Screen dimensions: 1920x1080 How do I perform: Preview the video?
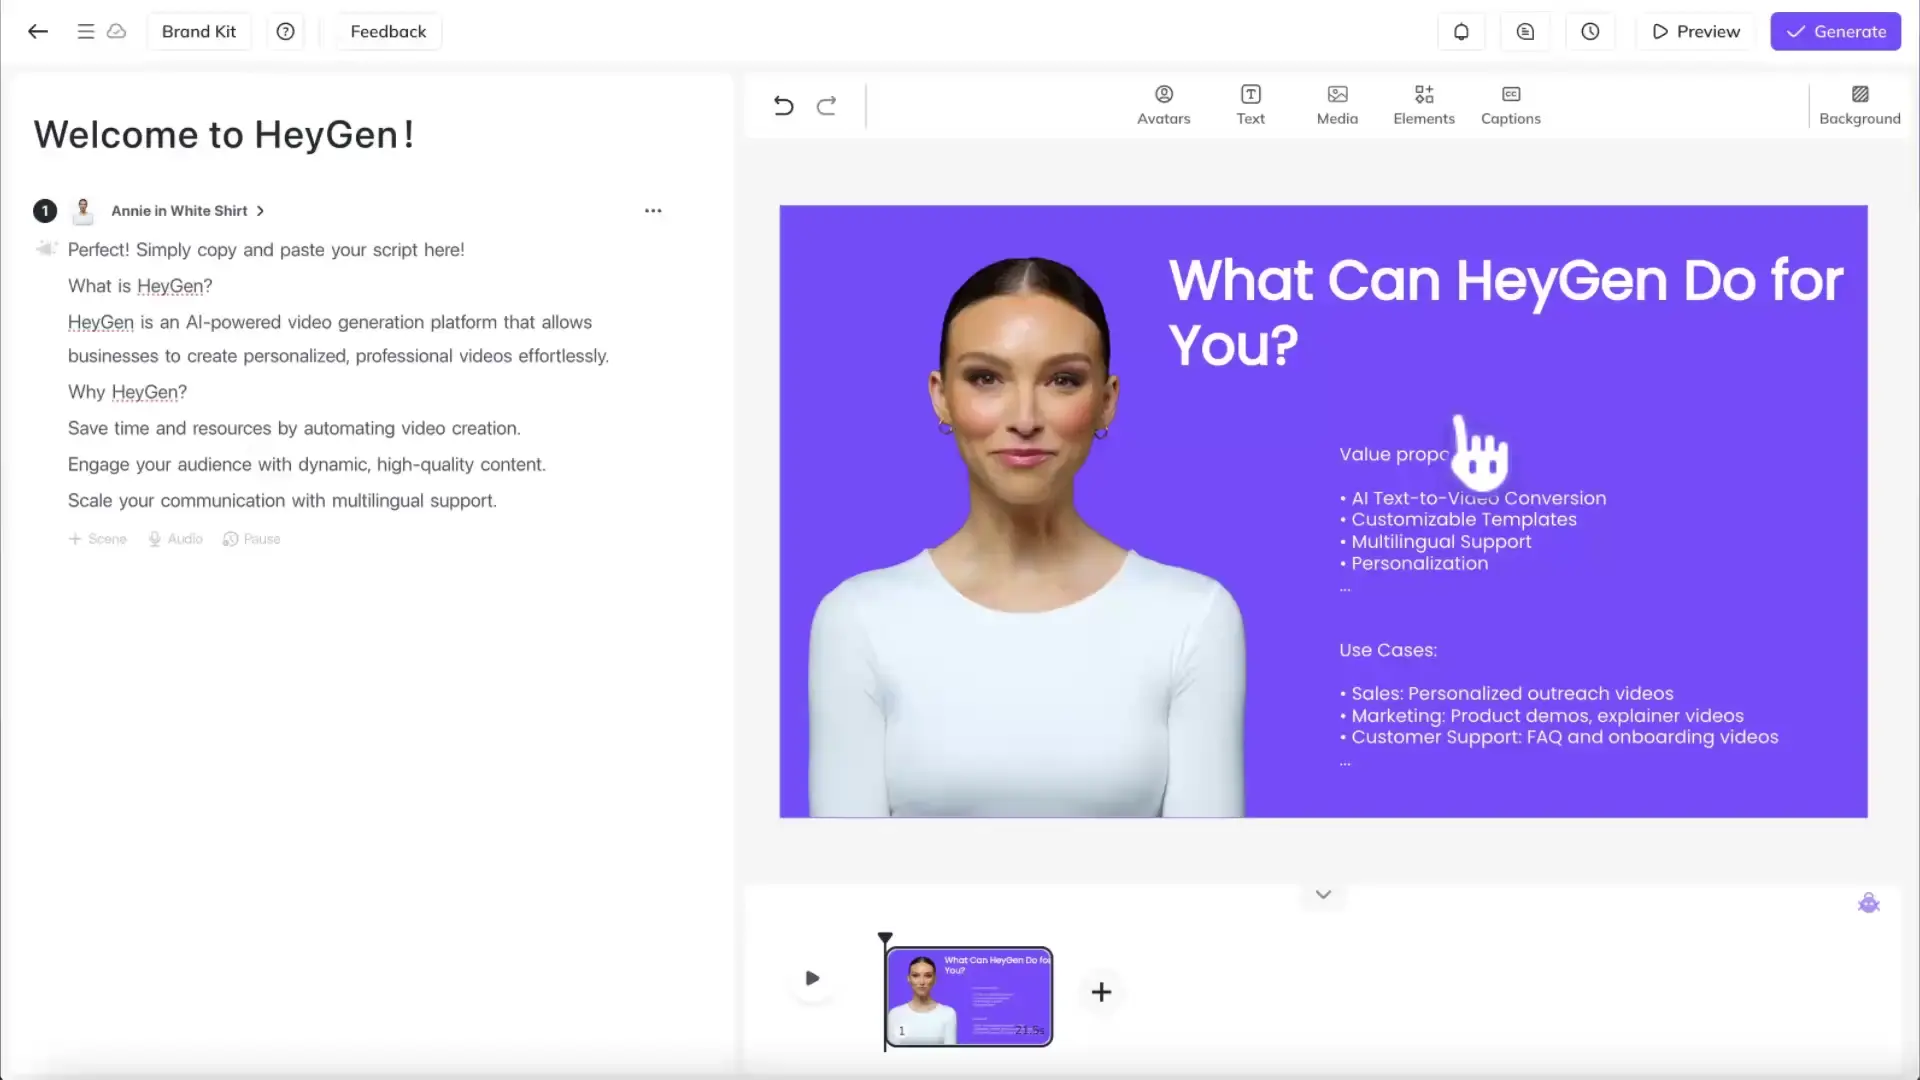tap(1696, 32)
